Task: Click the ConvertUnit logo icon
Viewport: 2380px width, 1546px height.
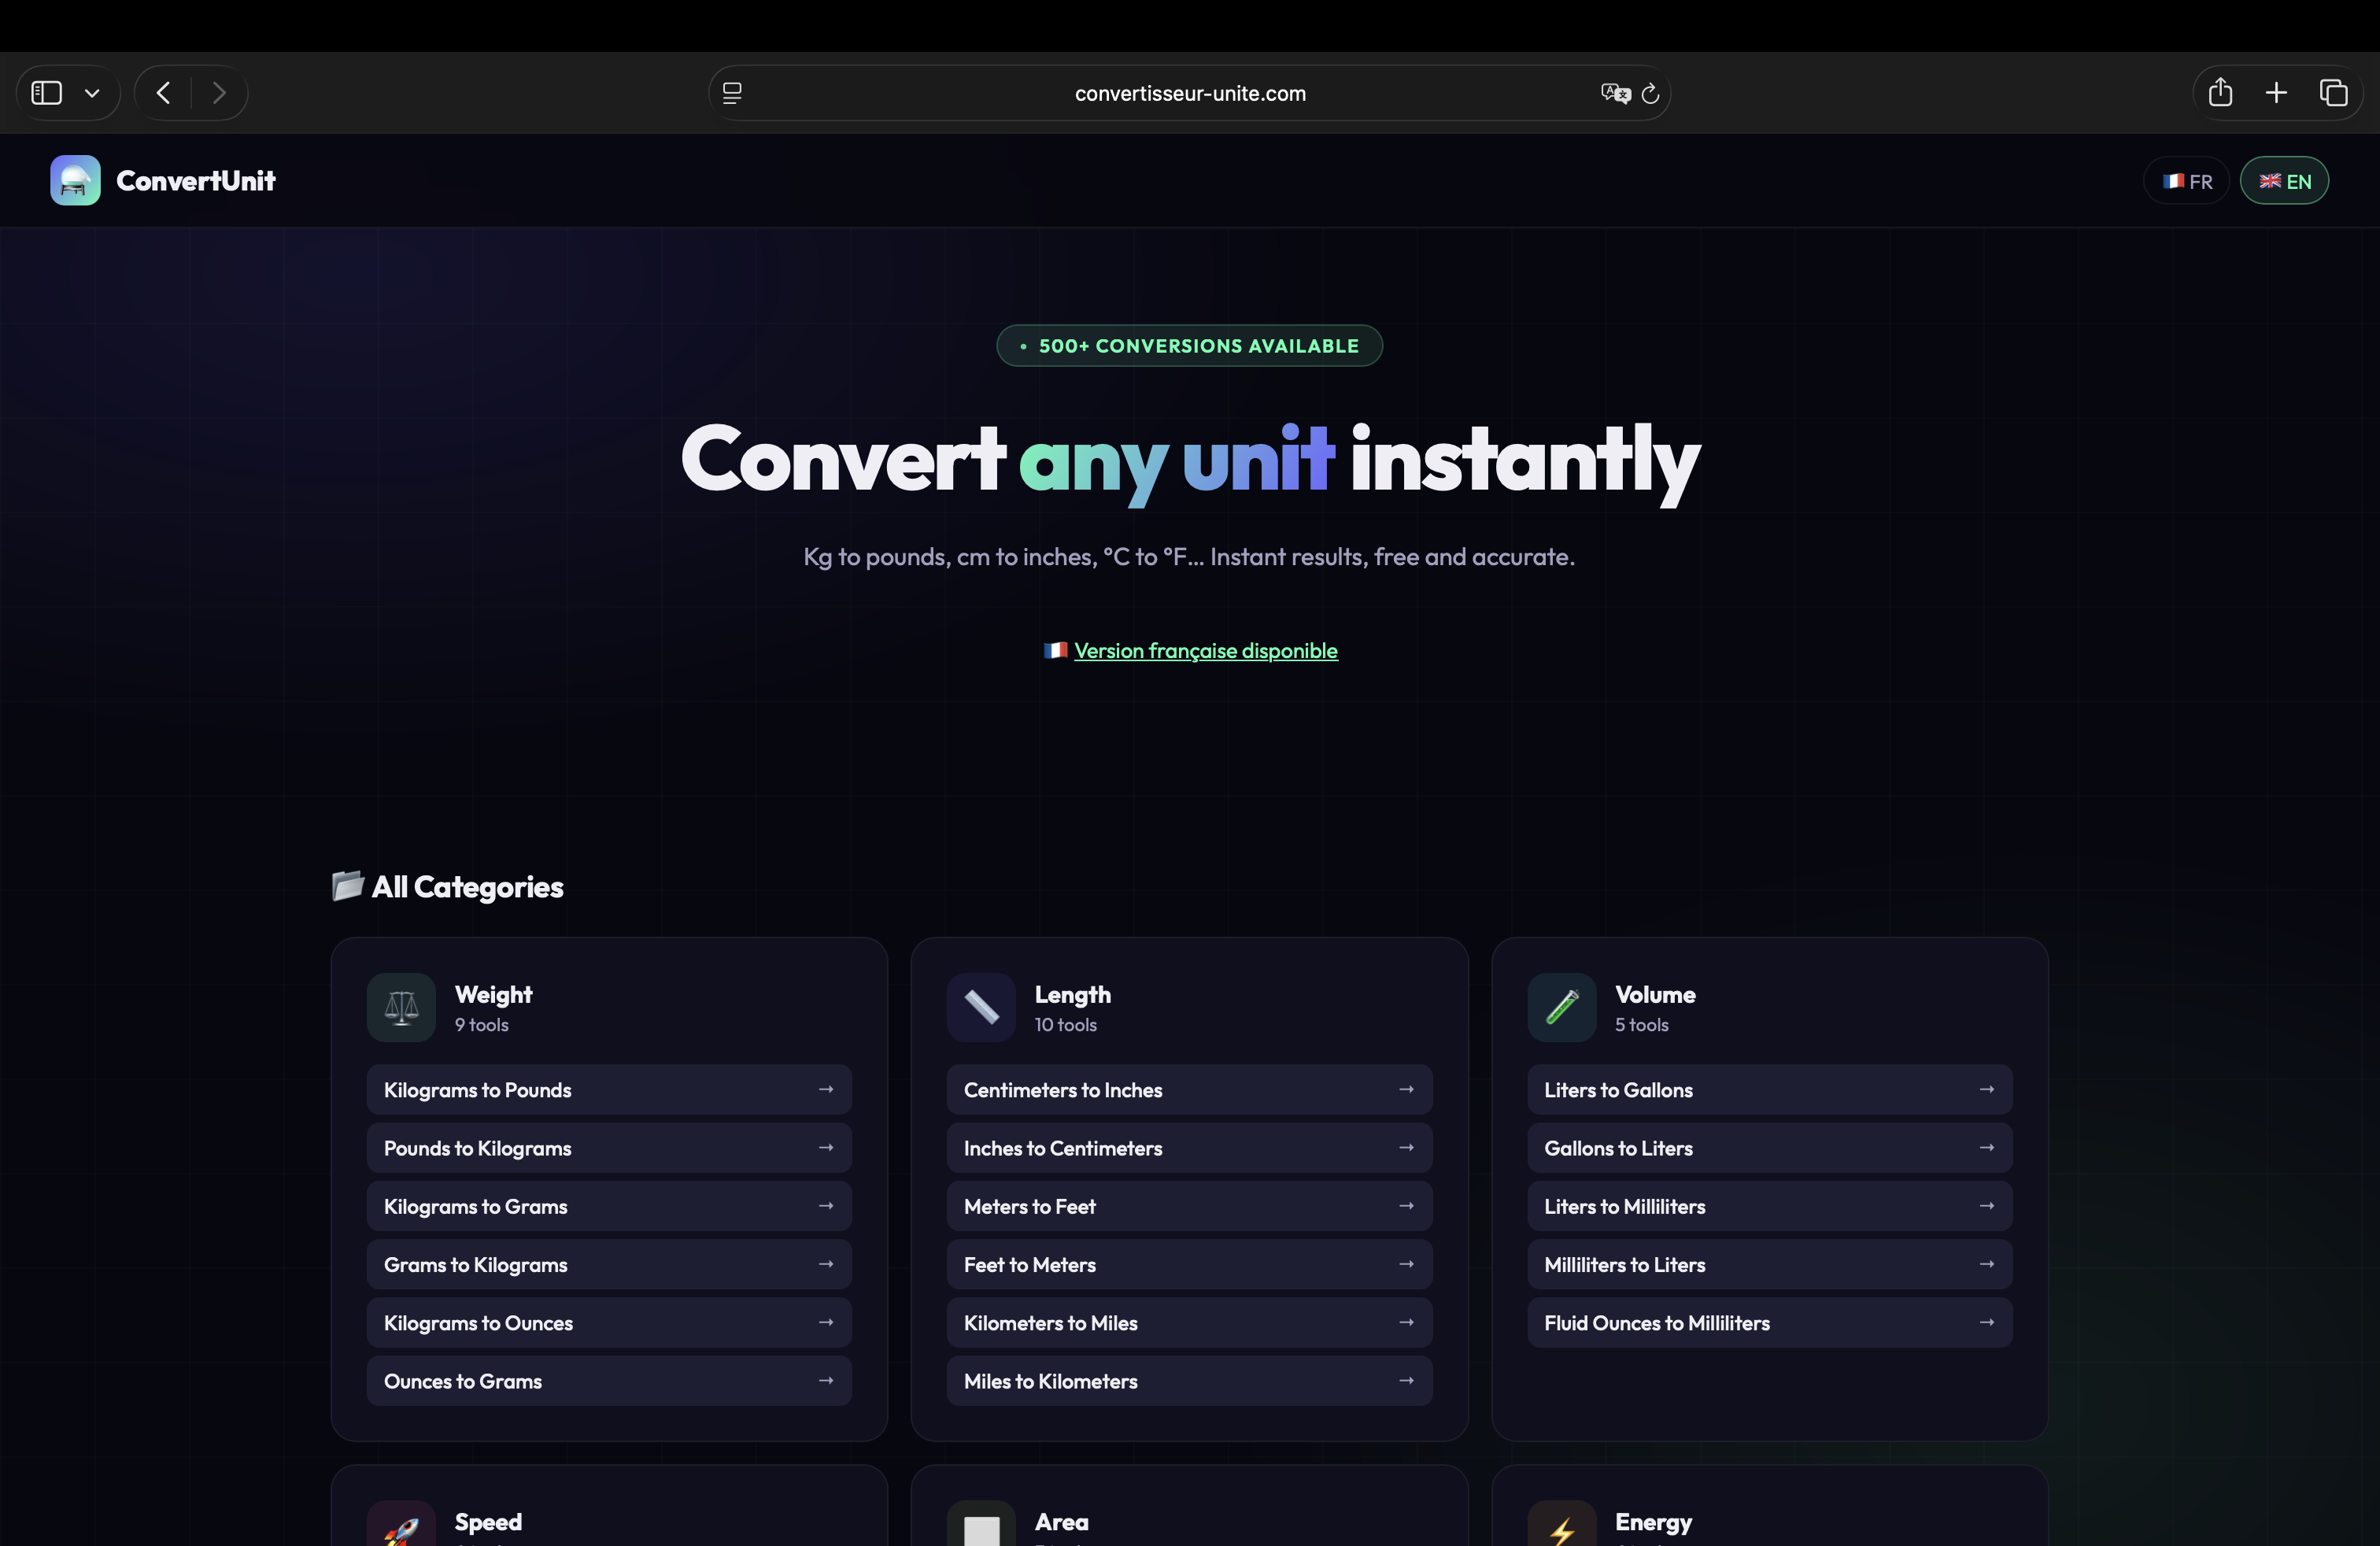Action: click(73, 180)
